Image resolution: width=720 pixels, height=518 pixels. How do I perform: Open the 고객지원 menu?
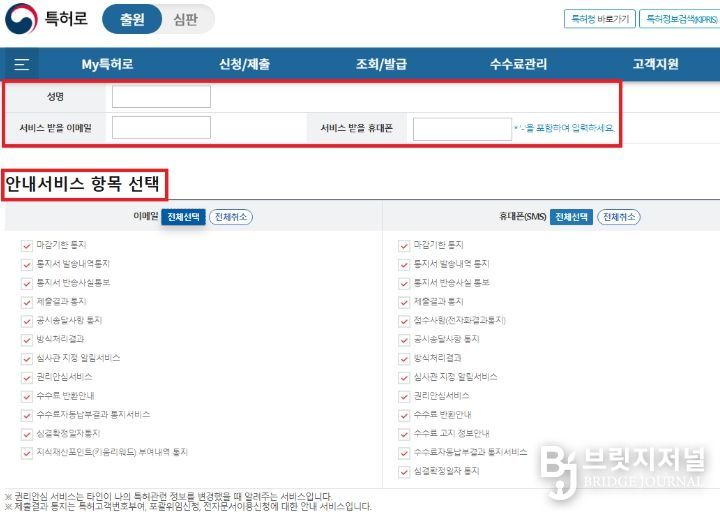tap(655, 64)
